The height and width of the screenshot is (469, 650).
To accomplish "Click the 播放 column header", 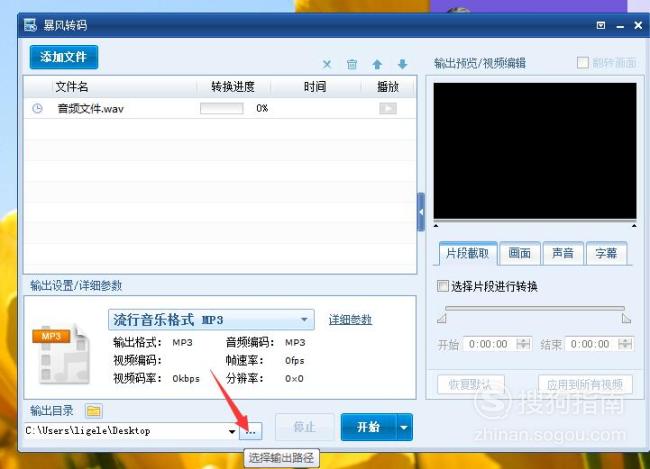I will pyautogui.click(x=388, y=87).
